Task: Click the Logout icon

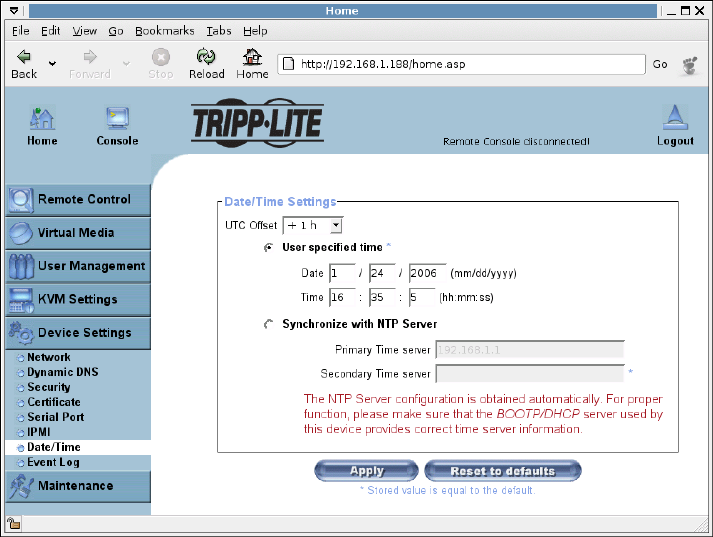Action: [675, 117]
